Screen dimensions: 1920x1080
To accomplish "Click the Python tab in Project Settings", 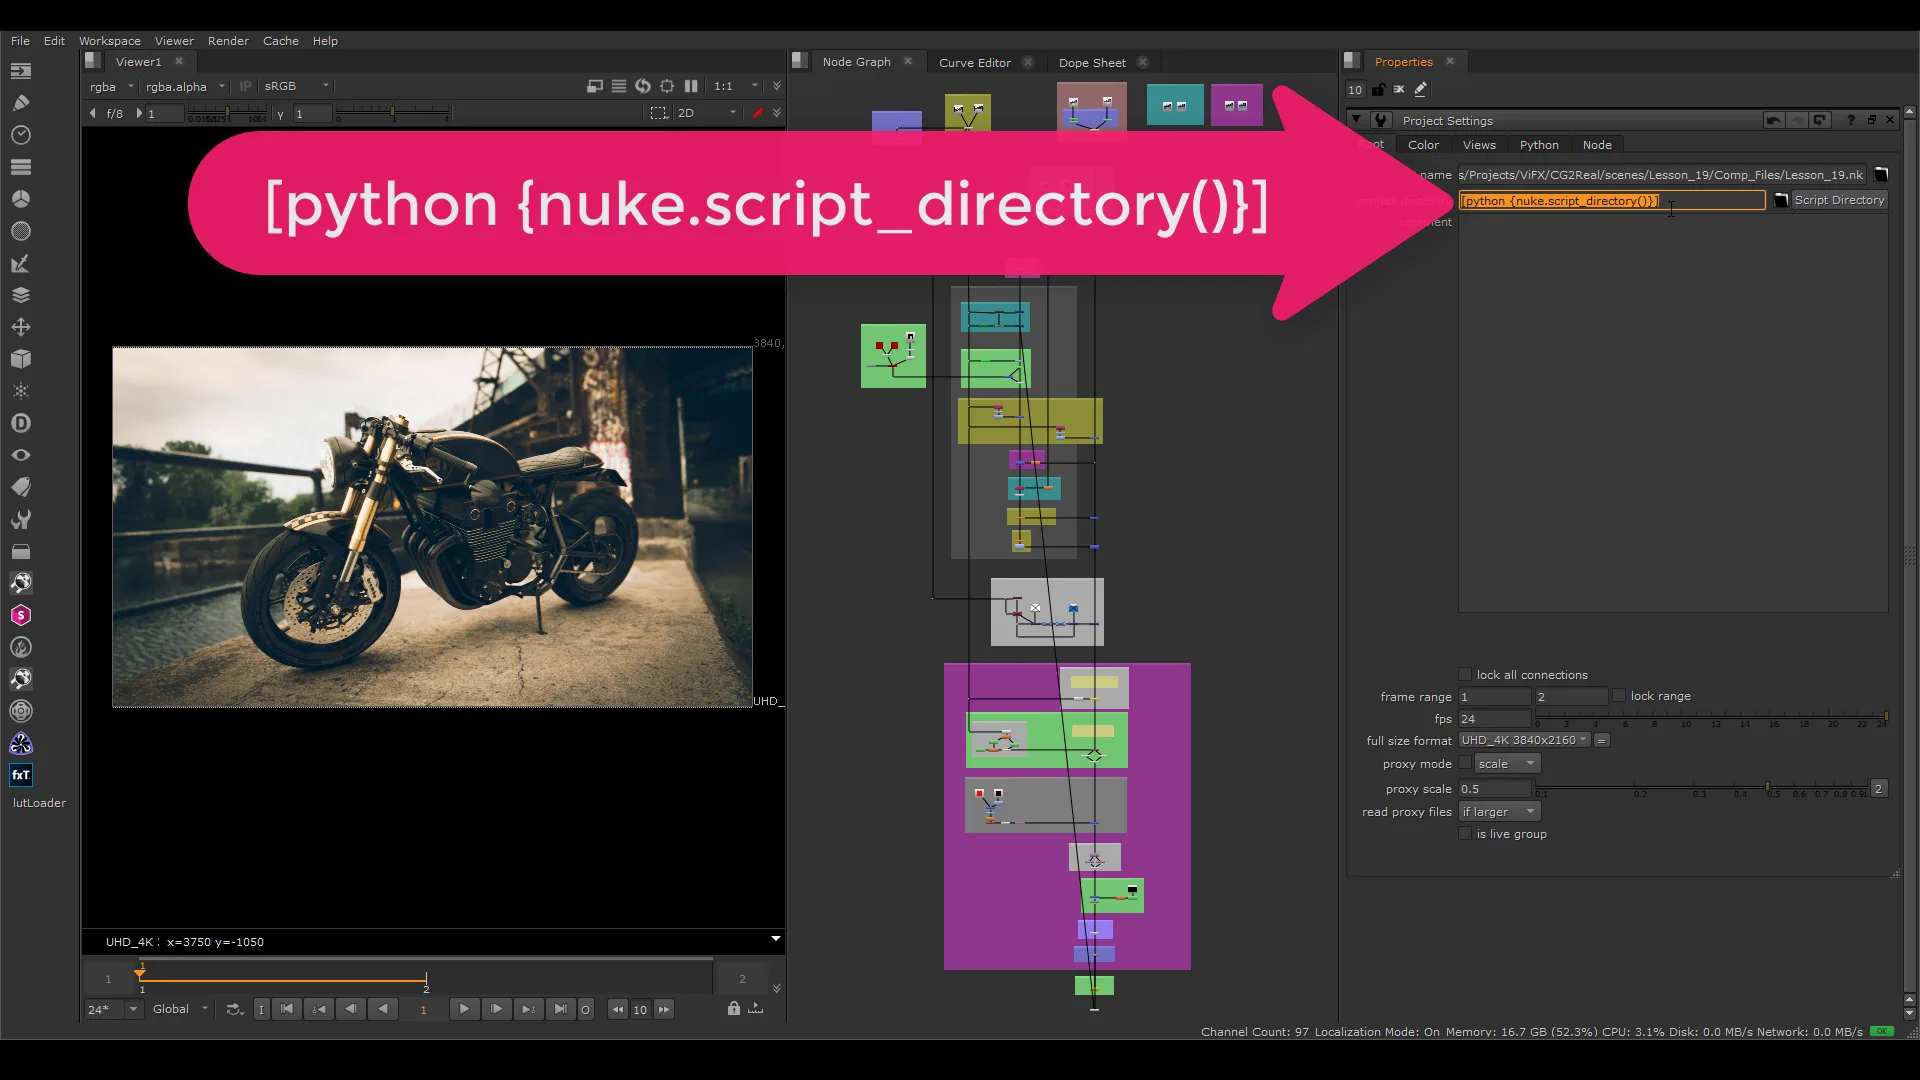I will tap(1539, 145).
